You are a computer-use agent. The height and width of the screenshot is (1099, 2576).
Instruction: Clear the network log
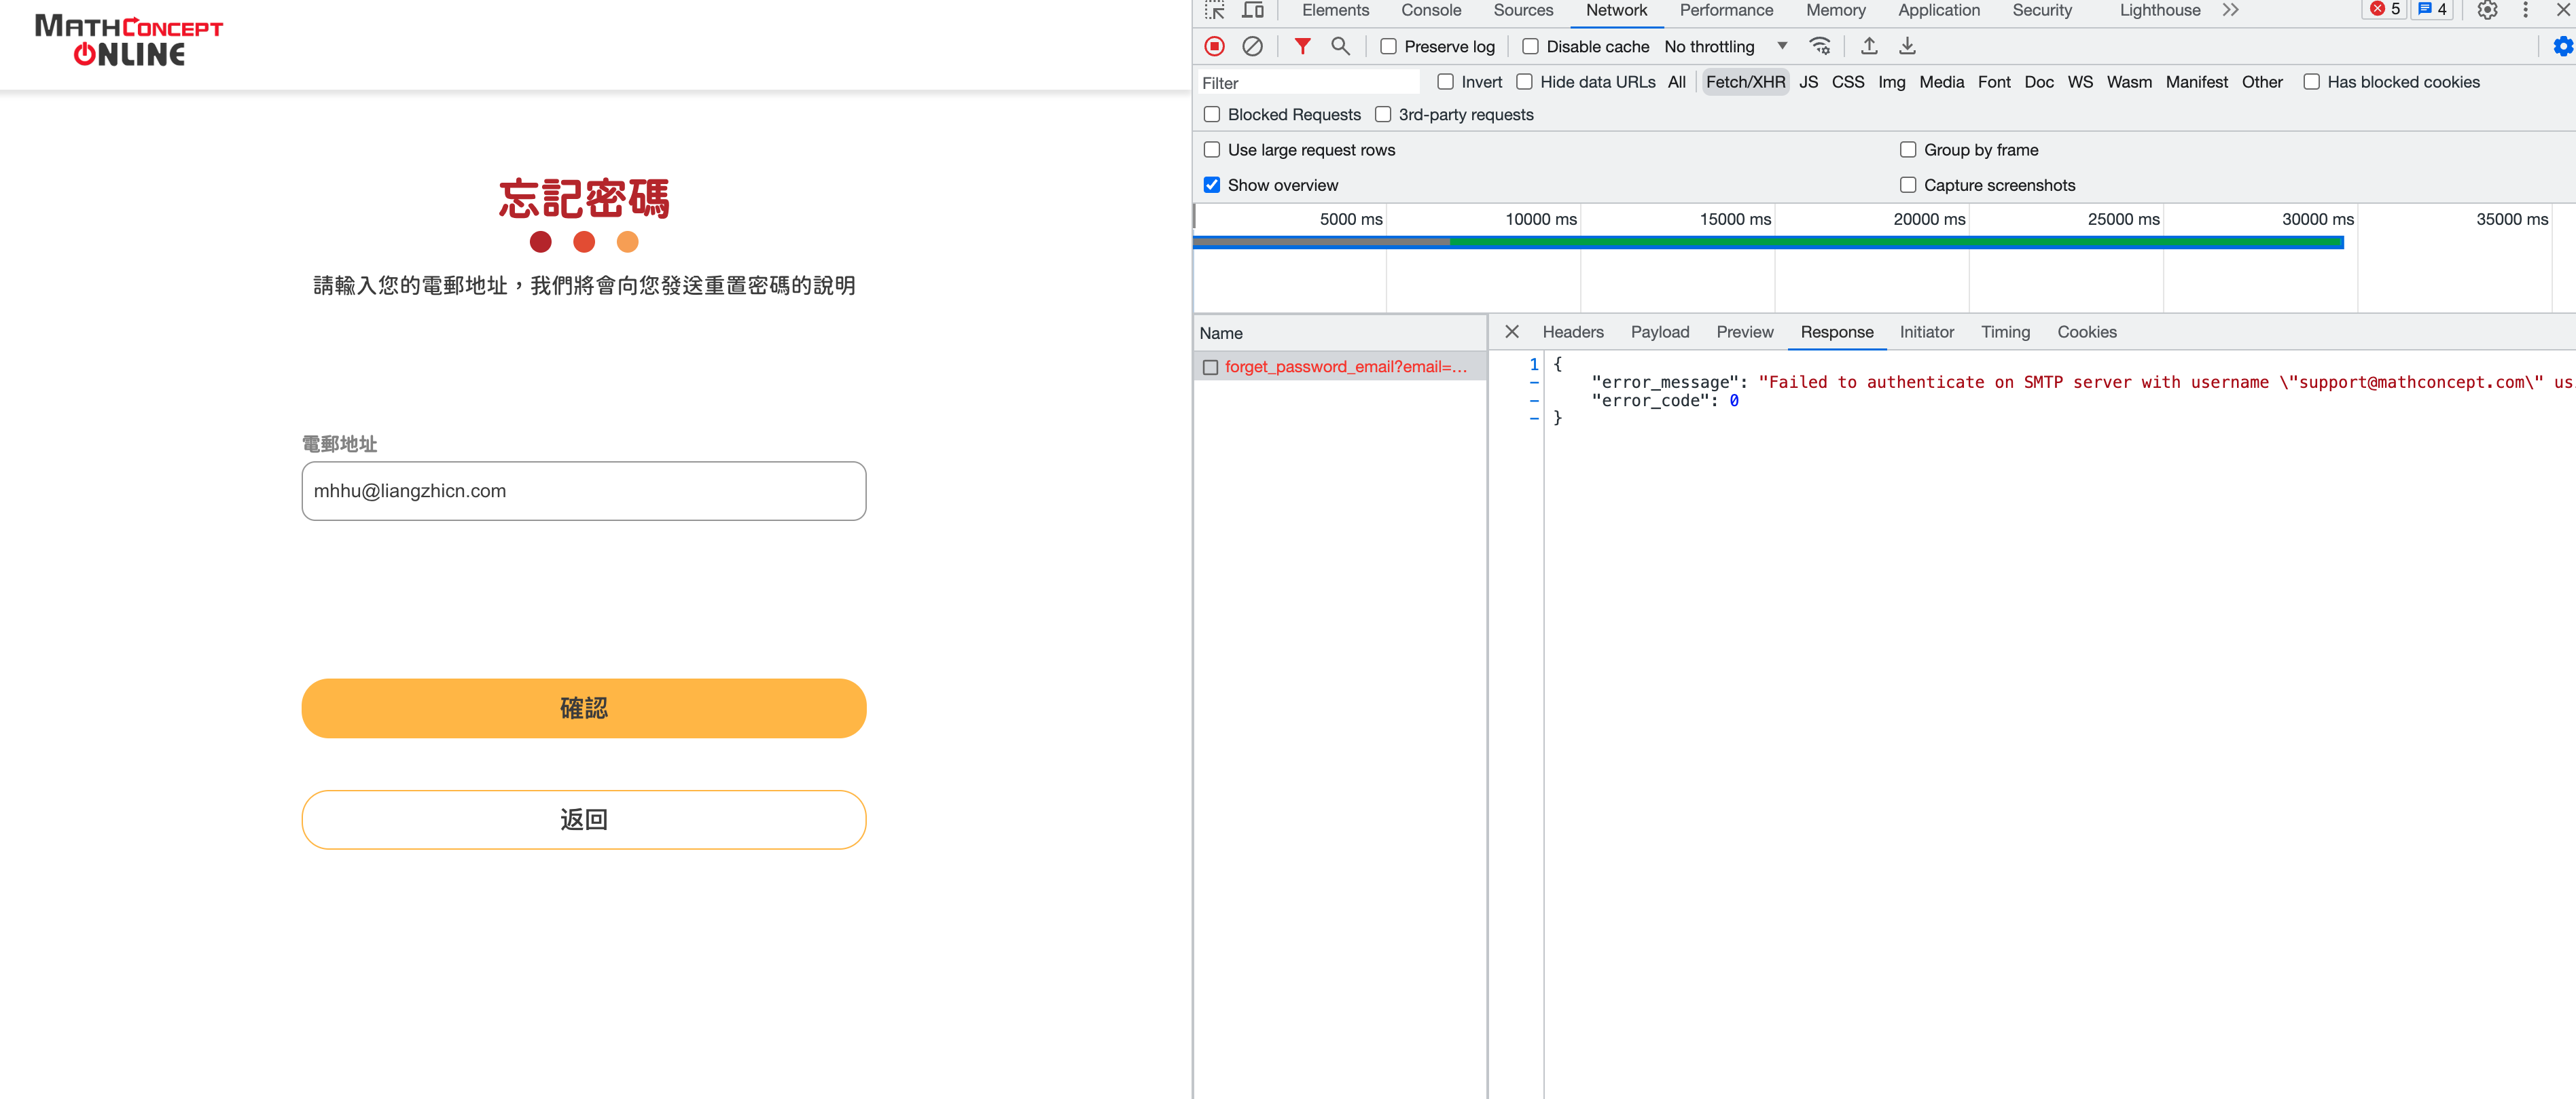(1252, 46)
